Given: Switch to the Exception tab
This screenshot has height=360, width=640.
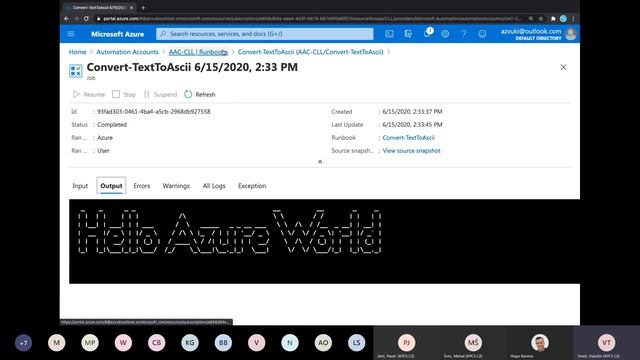Looking at the screenshot, I should (252, 186).
